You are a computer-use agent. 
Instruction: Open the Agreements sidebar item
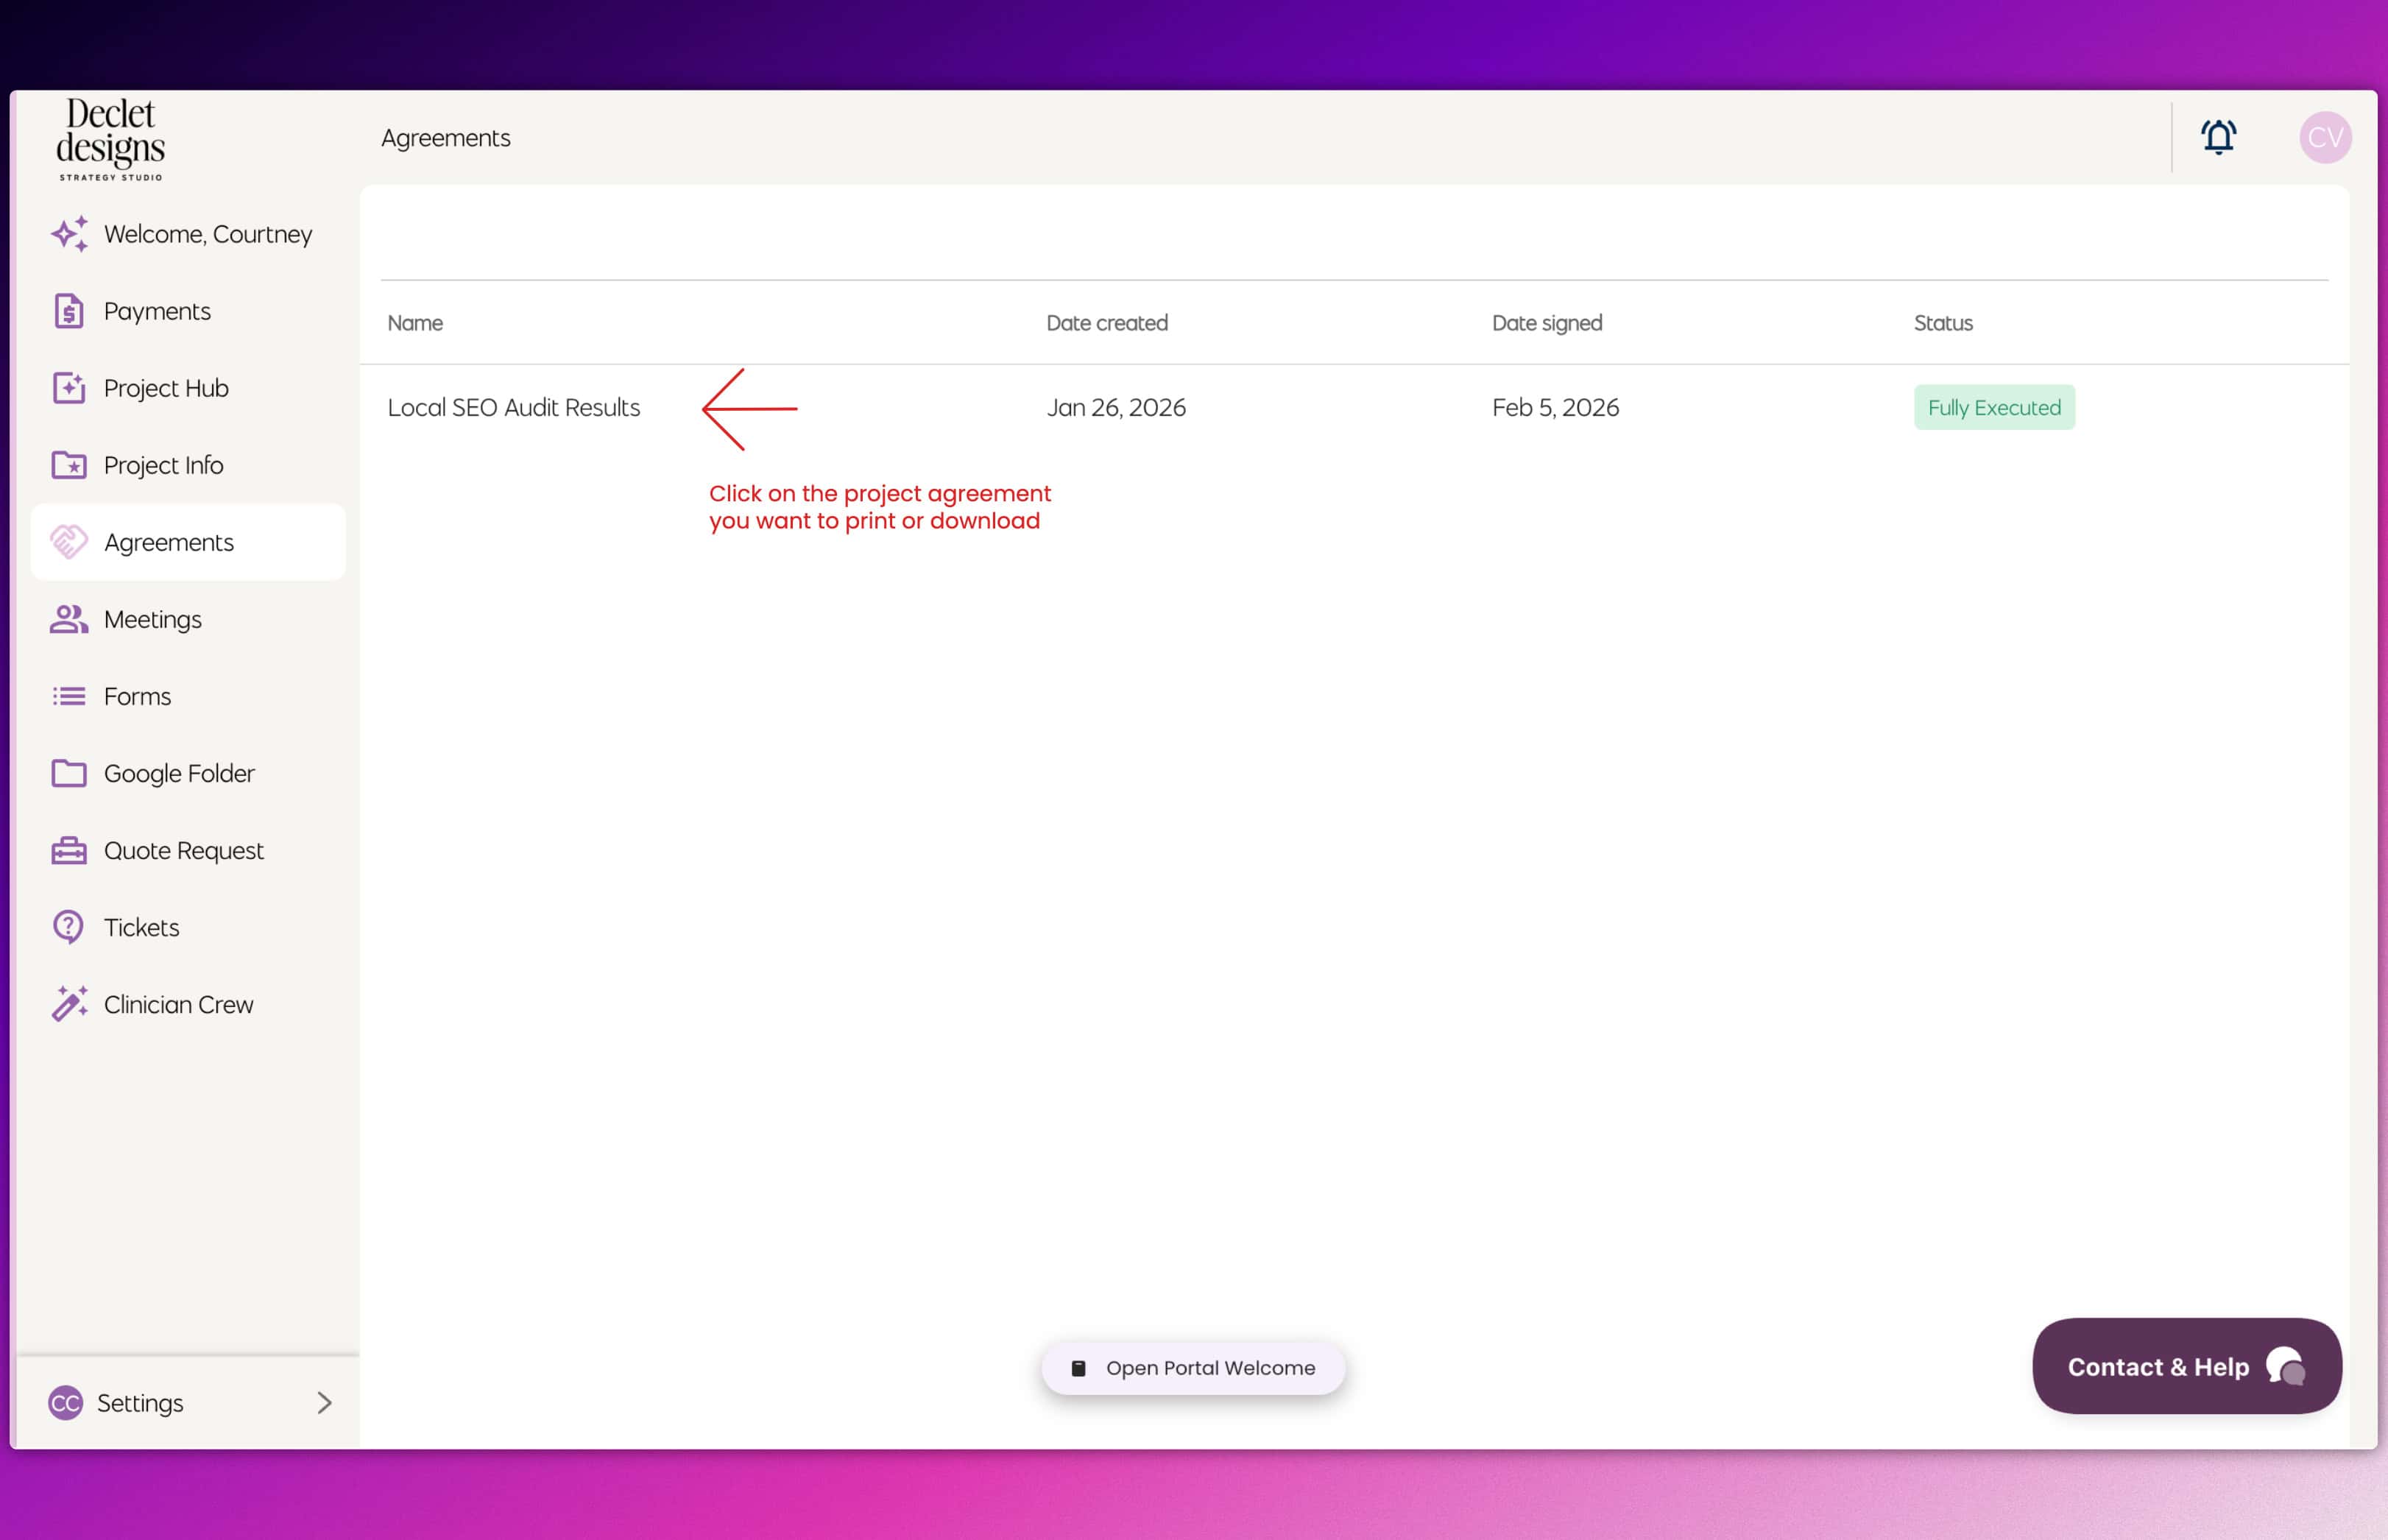pyautogui.click(x=168, y=542)
